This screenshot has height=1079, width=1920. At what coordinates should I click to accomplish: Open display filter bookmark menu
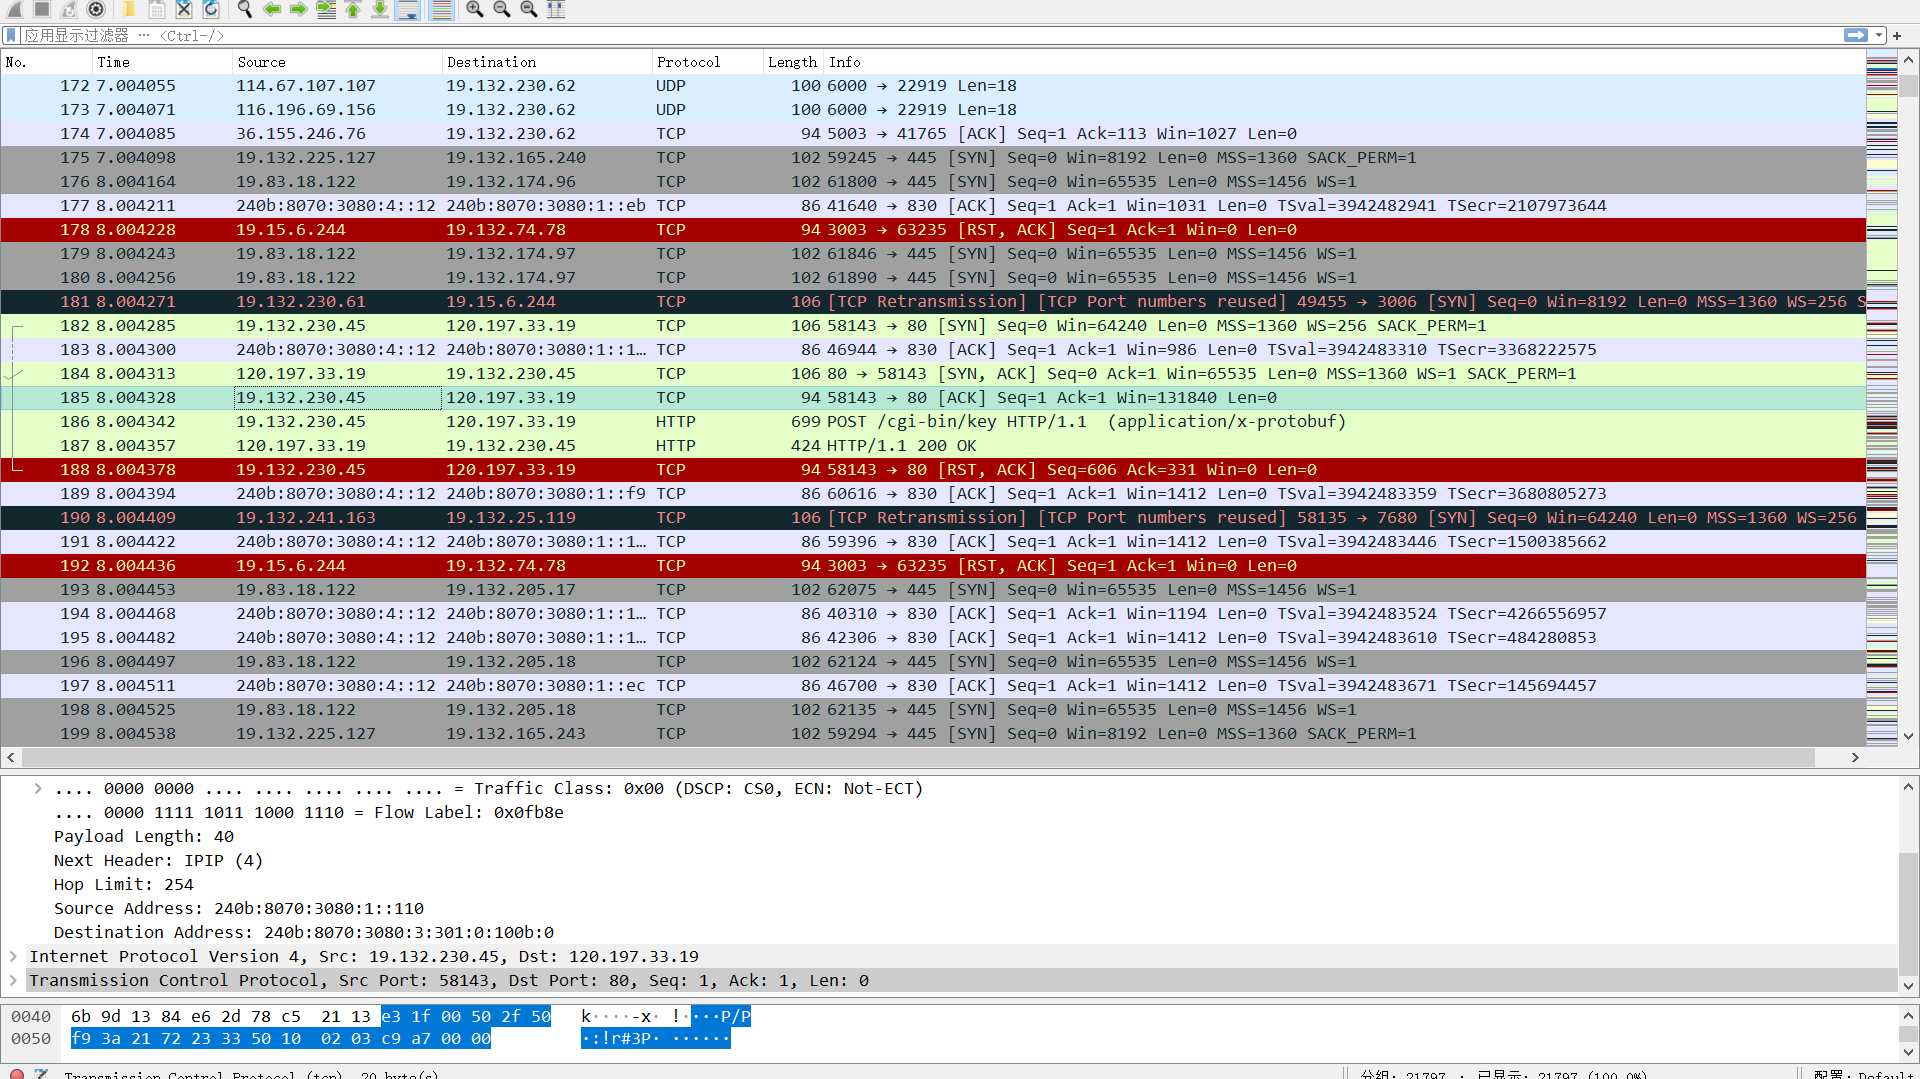[x=11, y=36]
